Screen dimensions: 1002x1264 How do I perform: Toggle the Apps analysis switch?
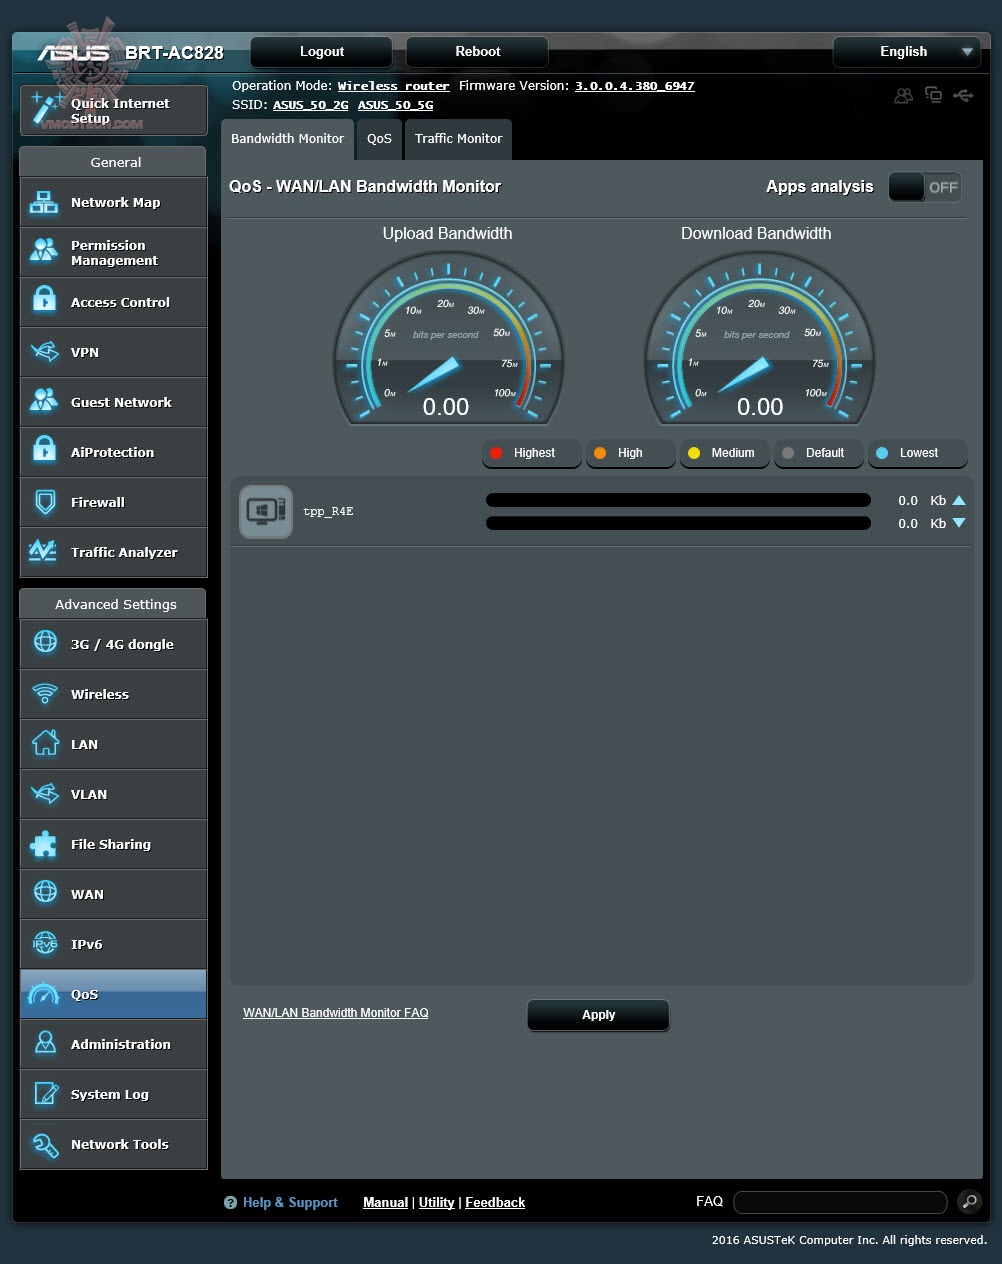coord(925,187)
